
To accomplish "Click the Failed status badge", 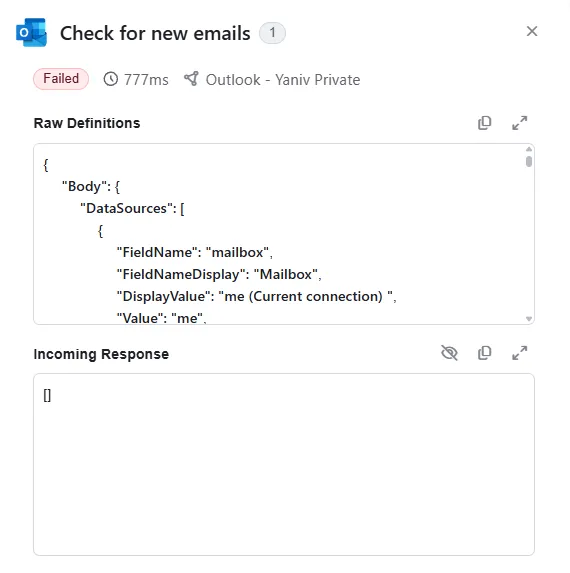I will 61,79.
